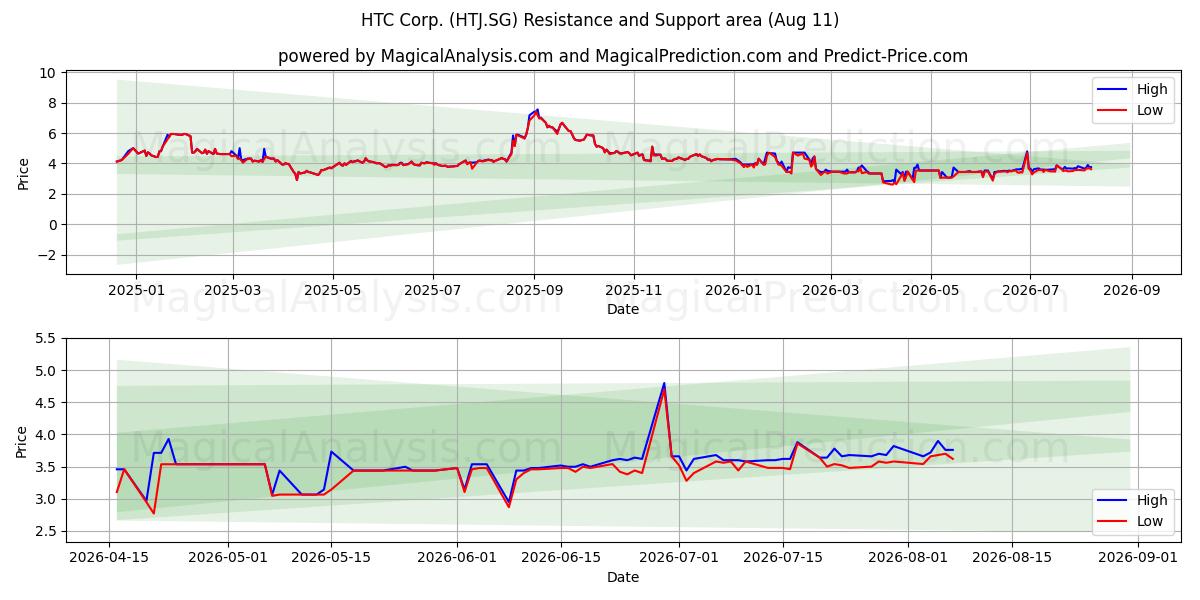Image resolution: width=1200 pixels, height=600 pixels.
Task: Click the 'Date' axis label under the top chart
Action: (623, 310)
